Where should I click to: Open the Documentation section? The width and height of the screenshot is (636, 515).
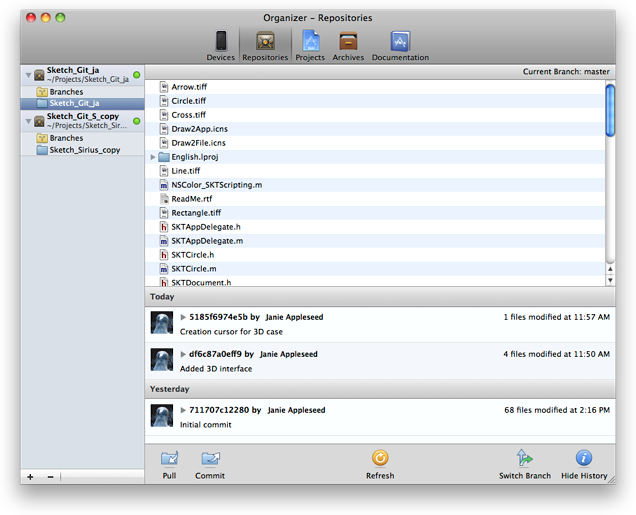click(400, 42)
